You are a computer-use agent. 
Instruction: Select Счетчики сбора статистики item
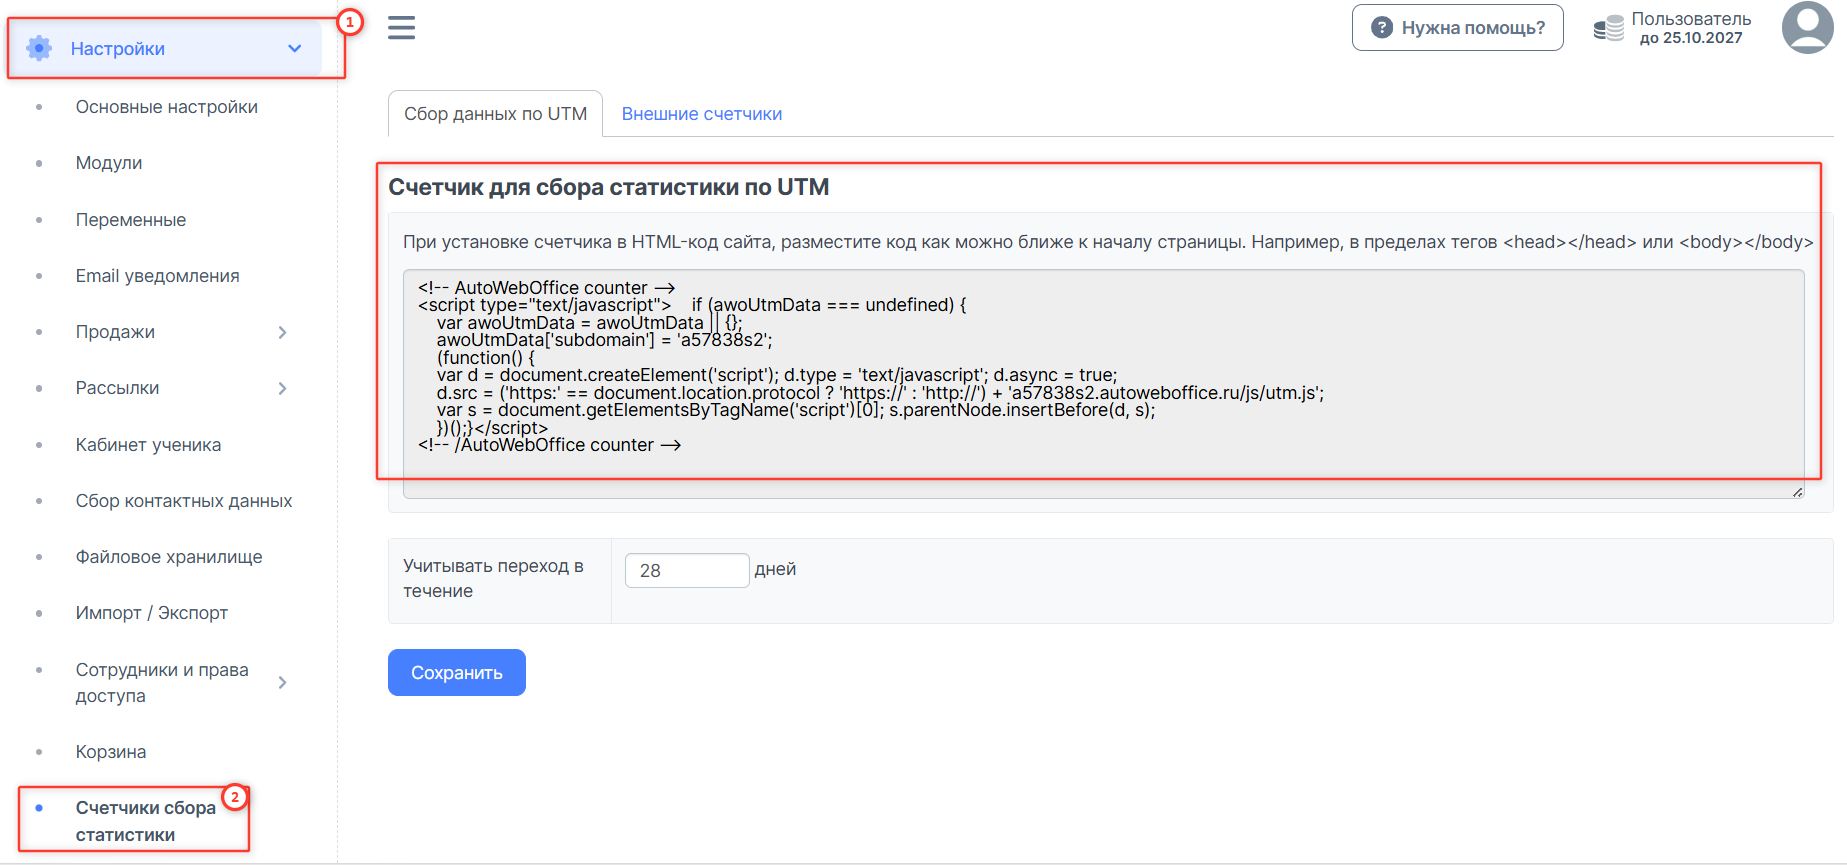pyautogui.click(x=146, y=821)
